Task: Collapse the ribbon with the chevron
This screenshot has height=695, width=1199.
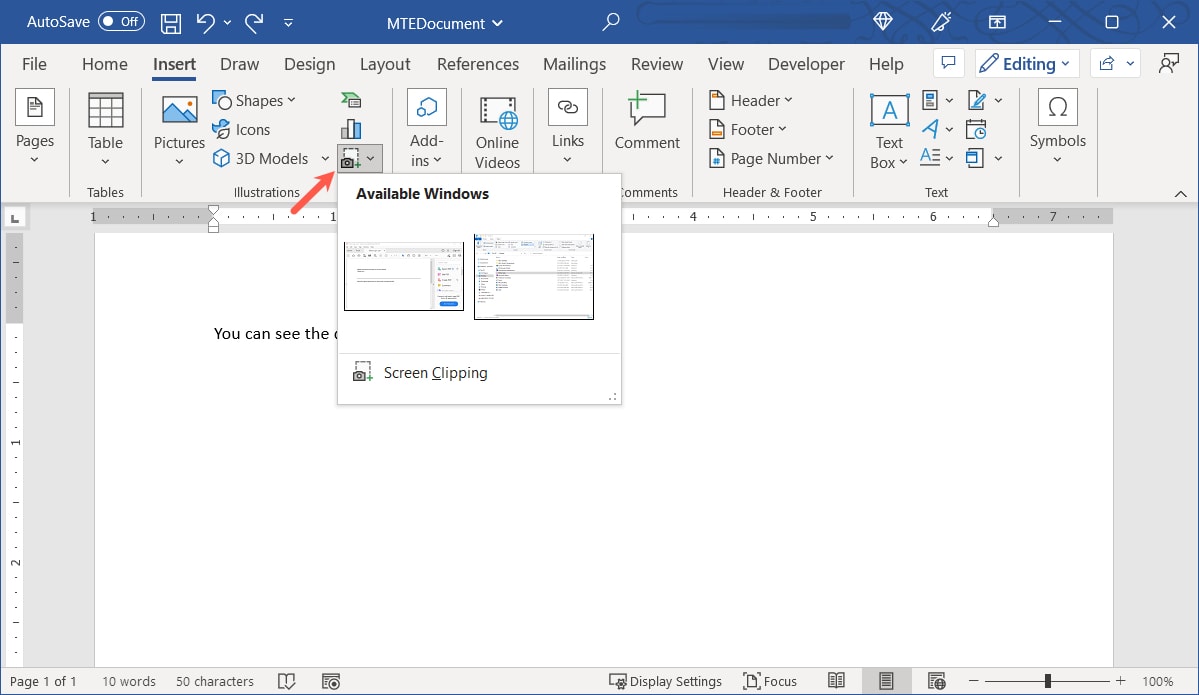Action: pos(1181,192)
